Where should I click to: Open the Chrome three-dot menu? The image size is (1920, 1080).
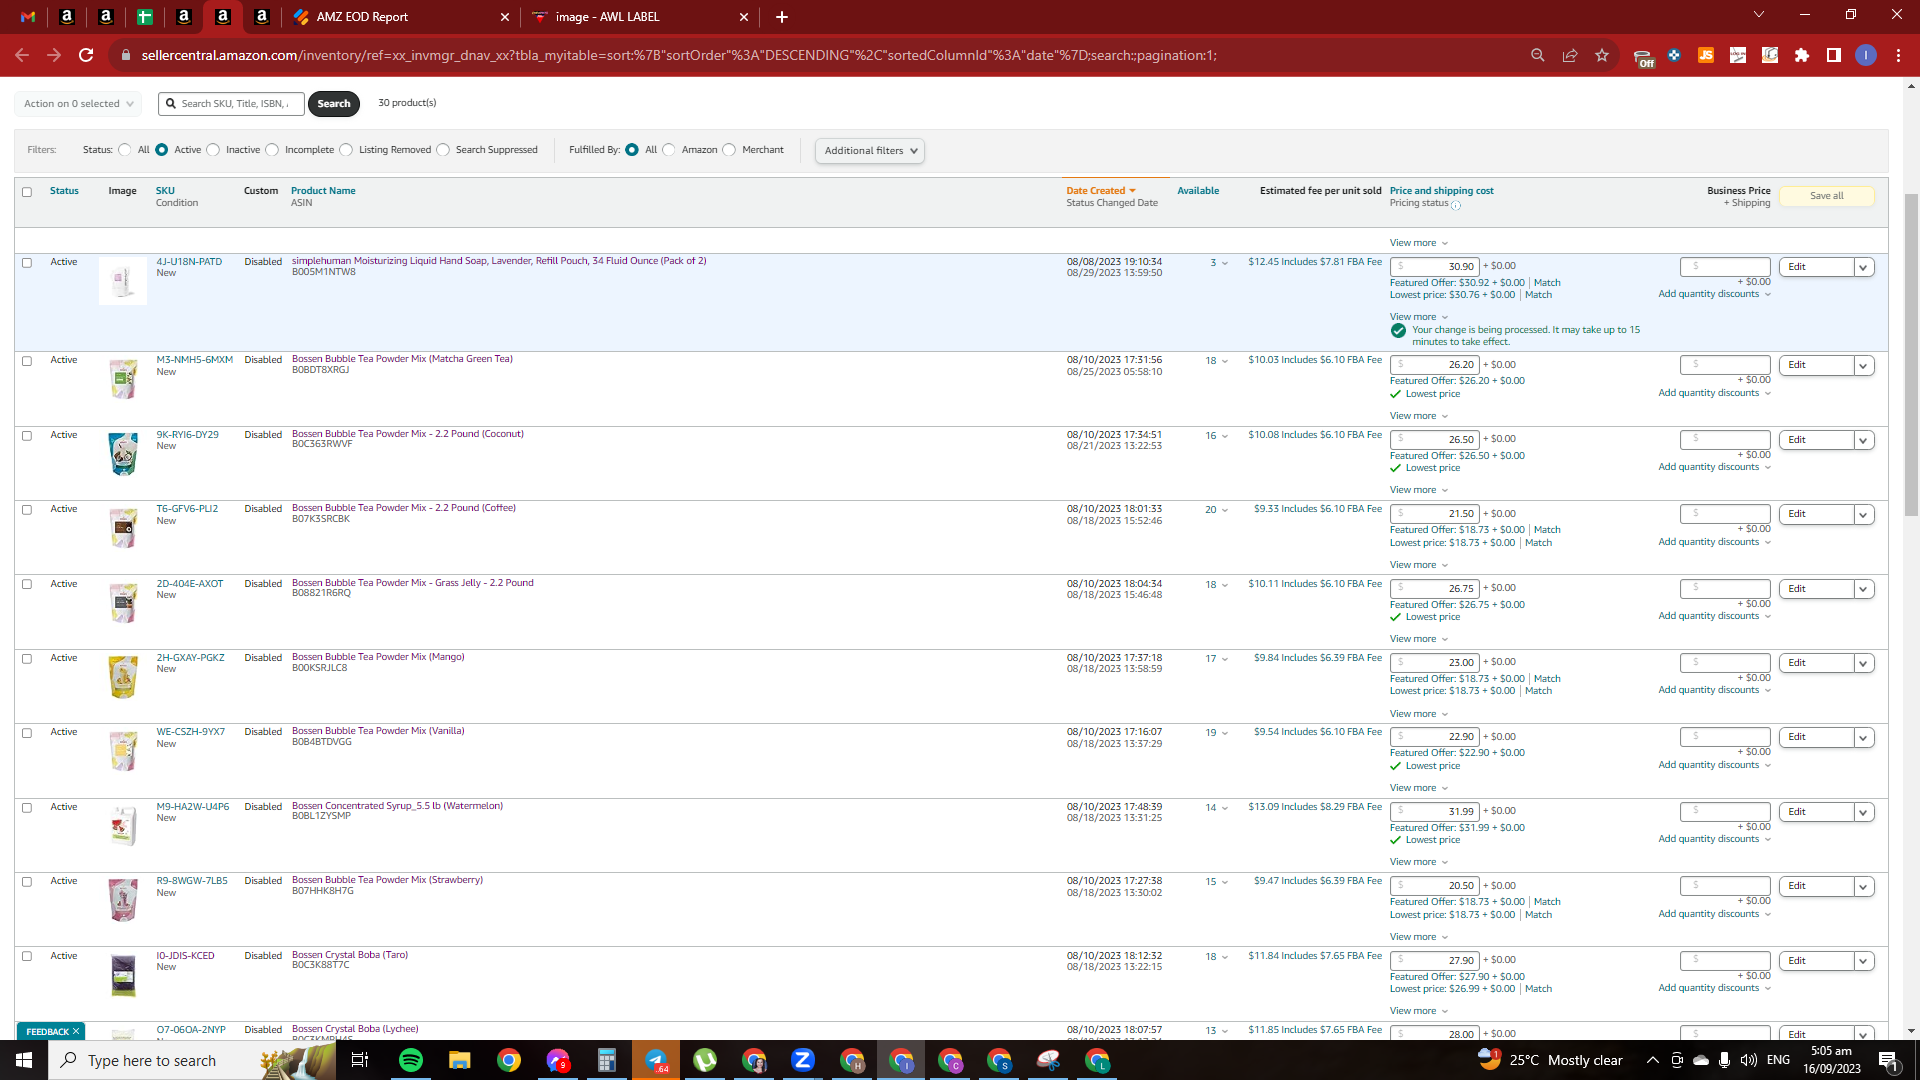pyautogui.click(x=1898, y=55)
